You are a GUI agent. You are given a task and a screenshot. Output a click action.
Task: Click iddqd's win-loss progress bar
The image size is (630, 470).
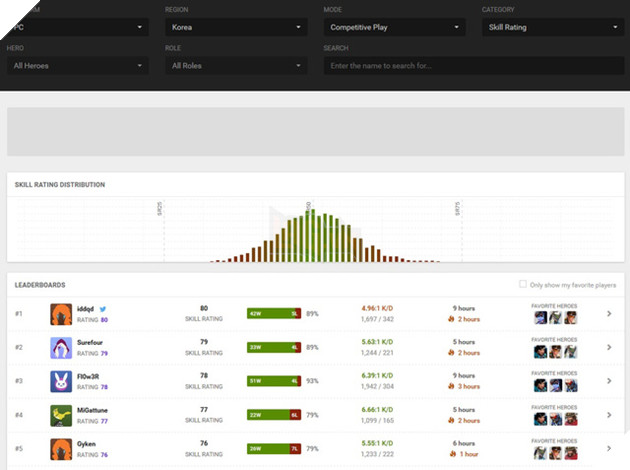tap(274, 314)
